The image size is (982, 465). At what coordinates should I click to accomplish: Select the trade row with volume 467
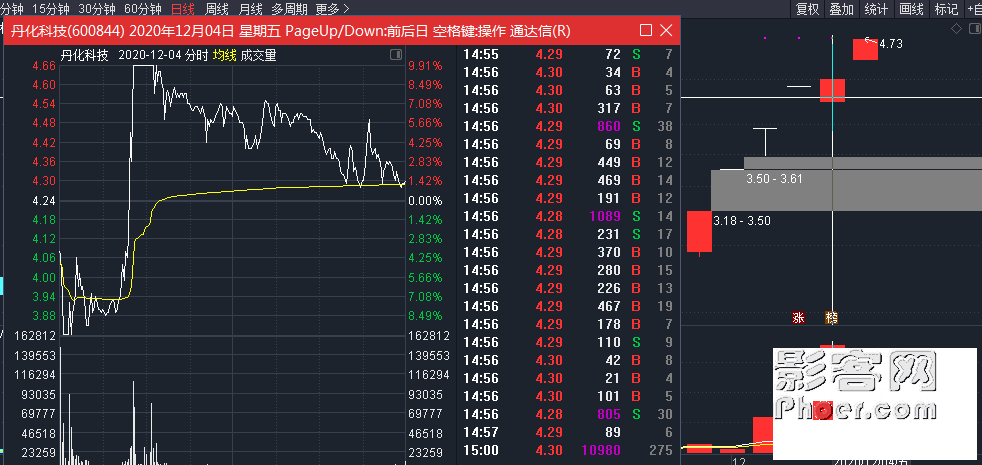(x=568, y=306)
